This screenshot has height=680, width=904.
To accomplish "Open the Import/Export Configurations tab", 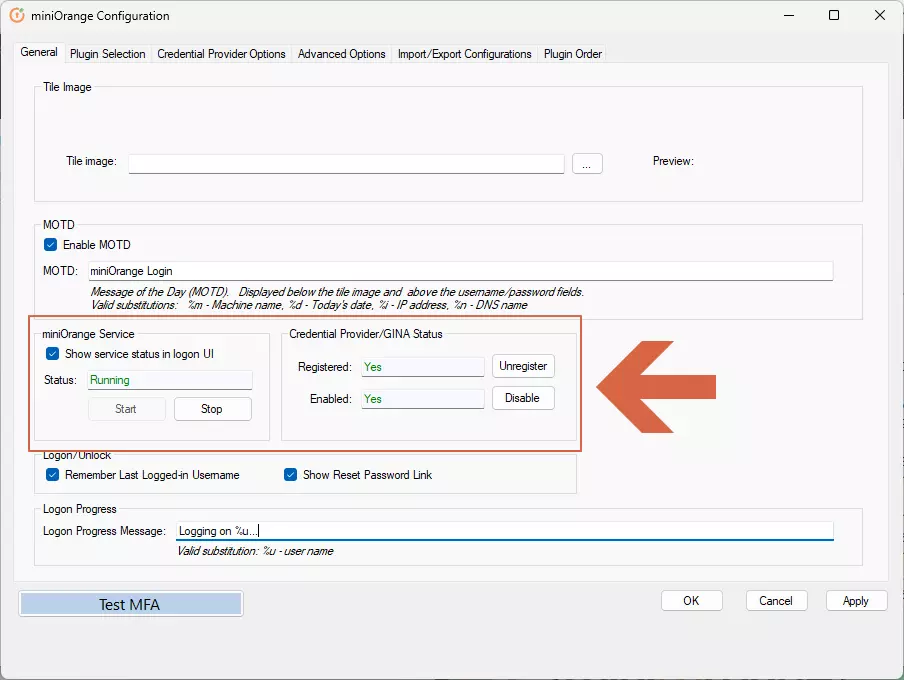I will coord(464,54).
